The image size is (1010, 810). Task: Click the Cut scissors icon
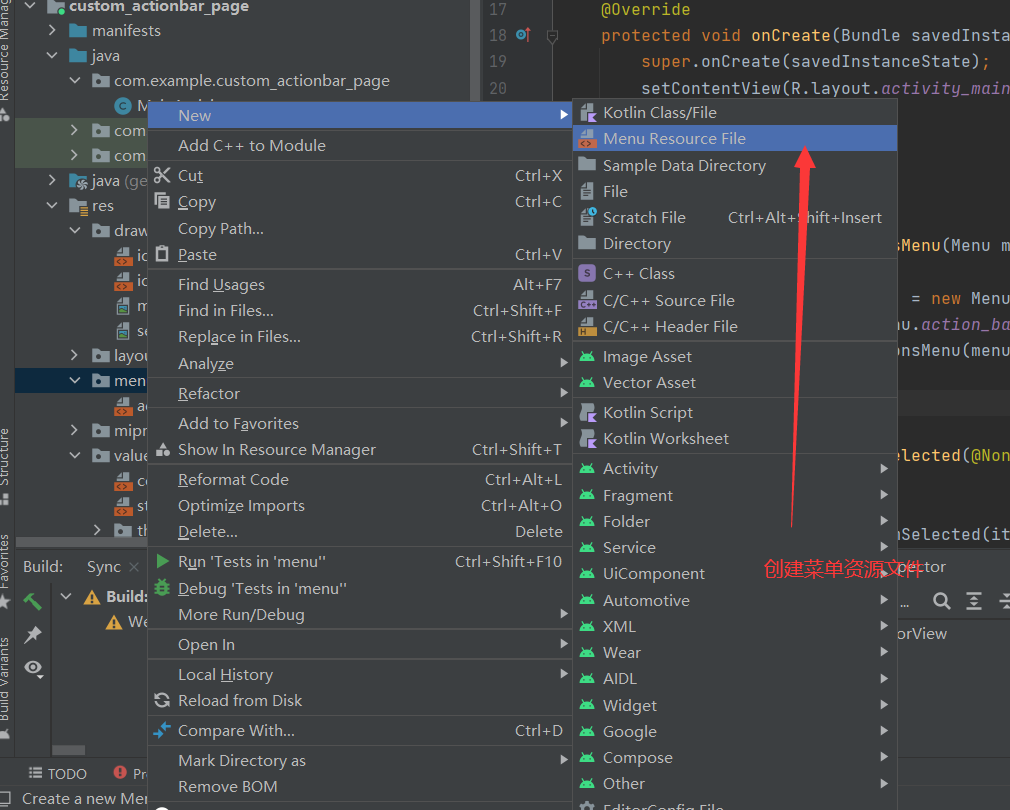click(x=162, y=175)
